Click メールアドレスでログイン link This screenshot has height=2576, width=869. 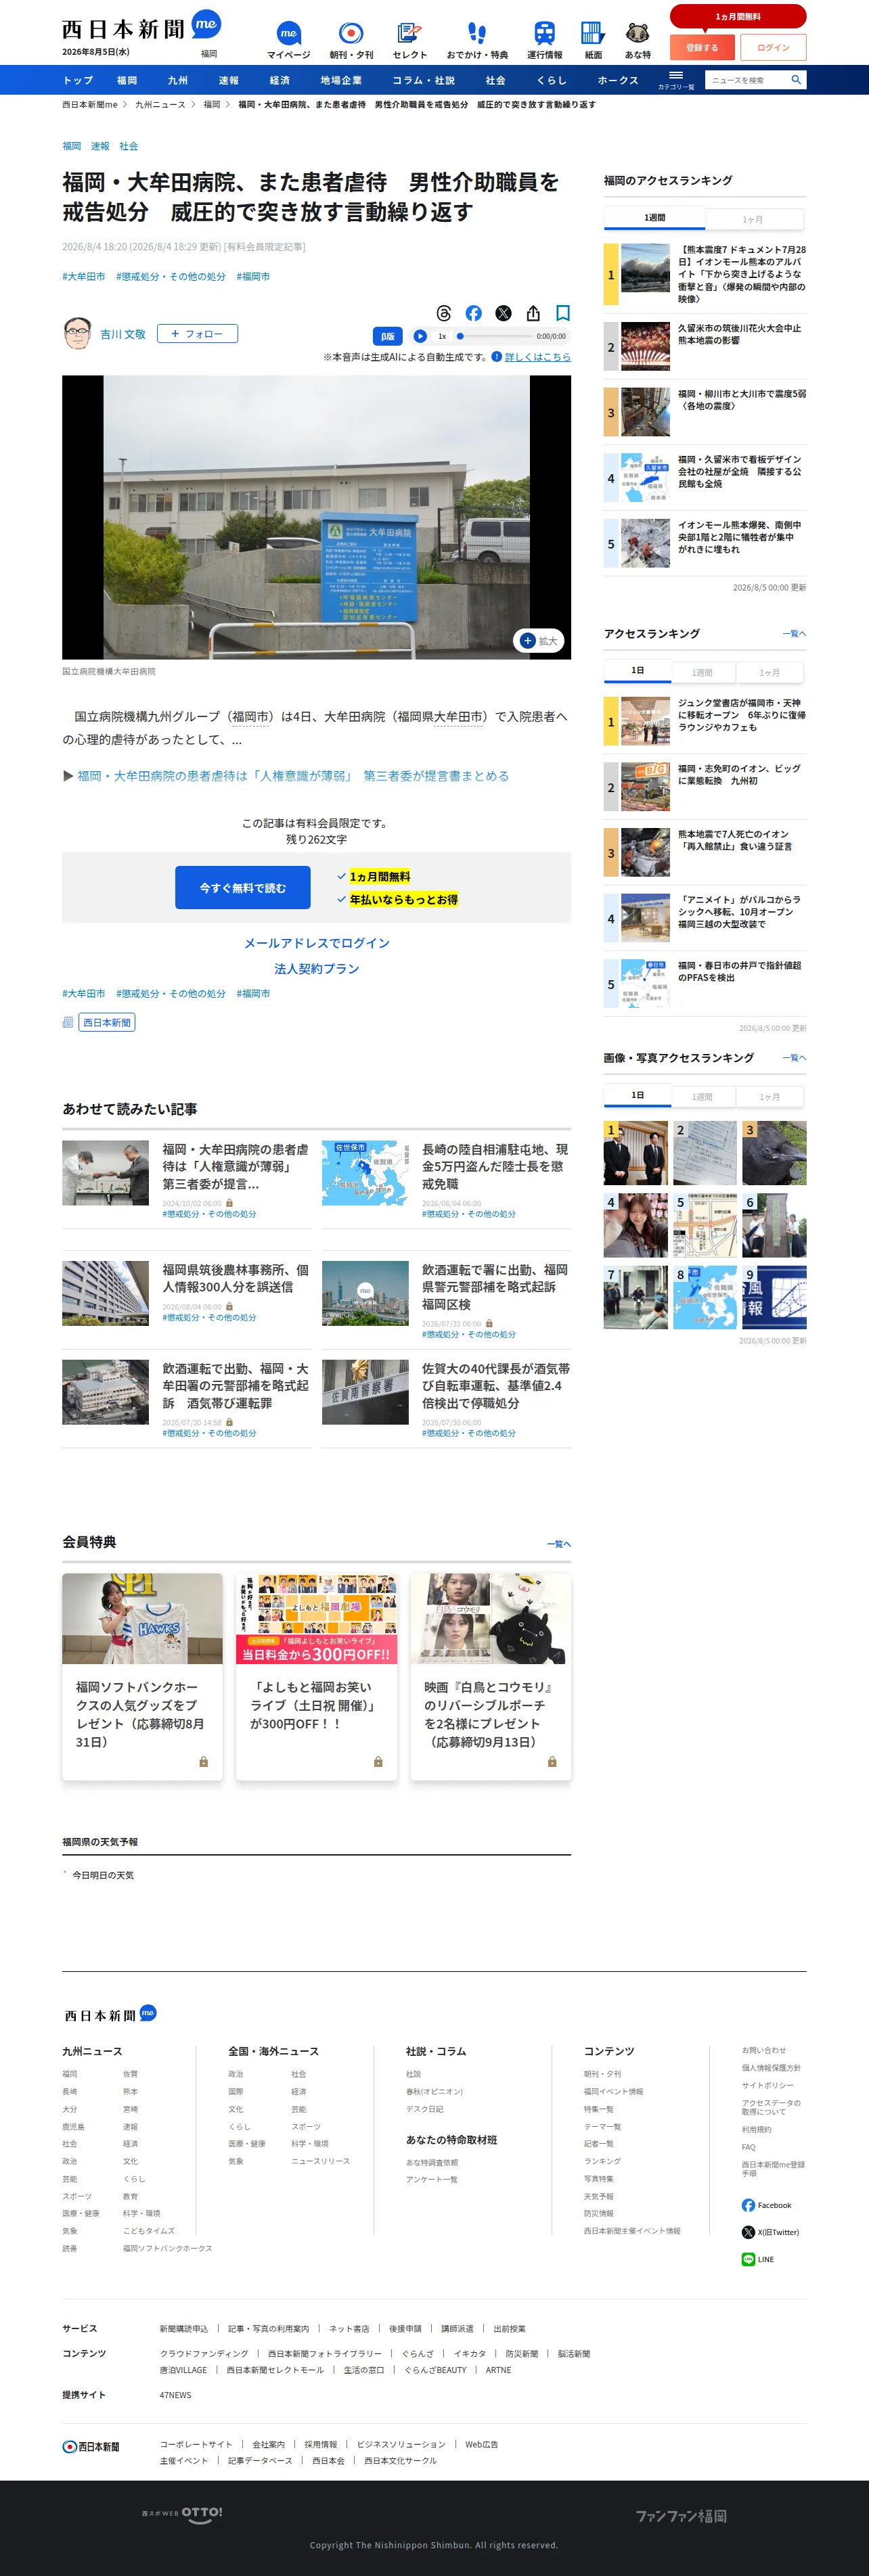[317, 943]
